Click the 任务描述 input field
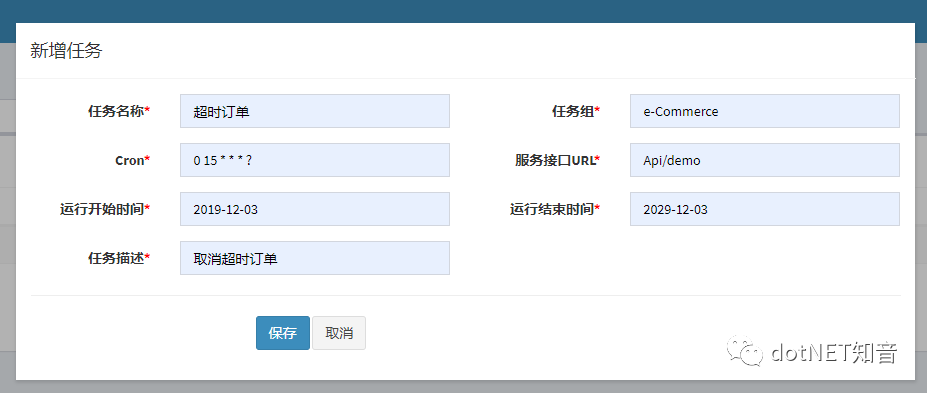The height and width of the screenshot is (393, 927). (x=315, y=258)
